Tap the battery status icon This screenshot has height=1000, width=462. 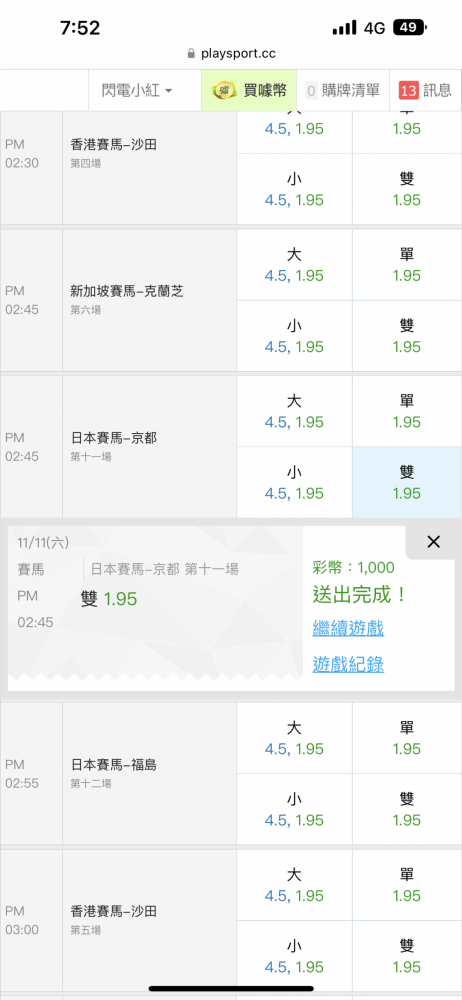(410, 27)
